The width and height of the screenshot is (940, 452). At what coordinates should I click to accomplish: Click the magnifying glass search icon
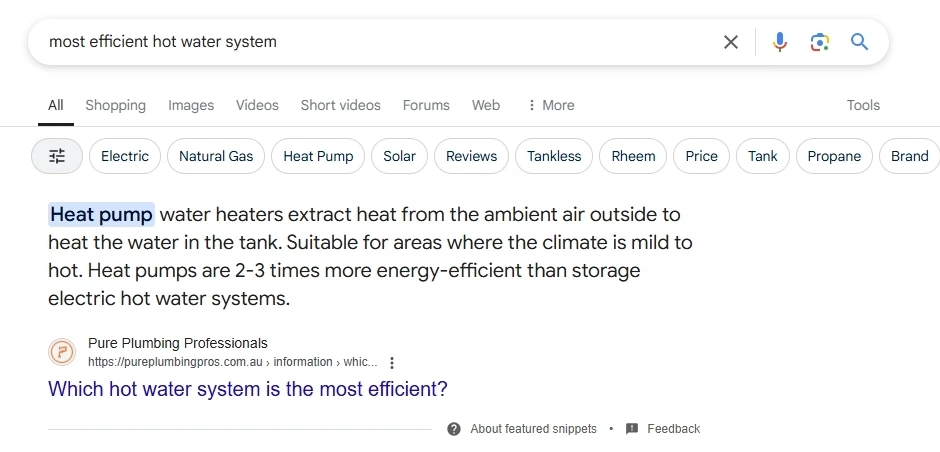click(x=860, y=41)
